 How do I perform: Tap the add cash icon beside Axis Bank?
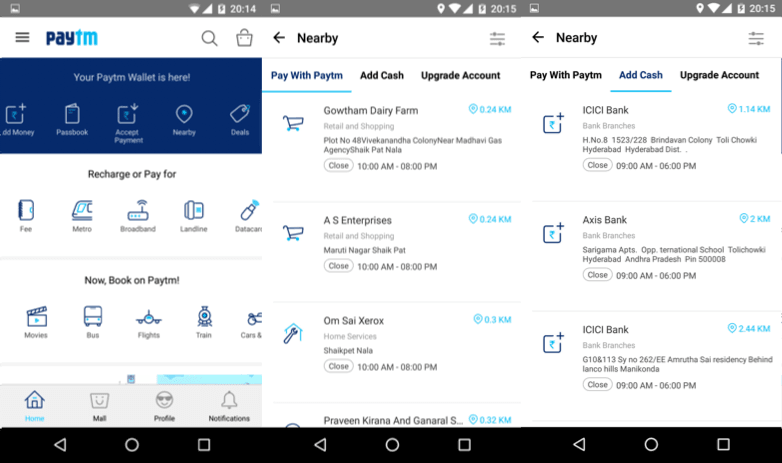click(553, 232)
